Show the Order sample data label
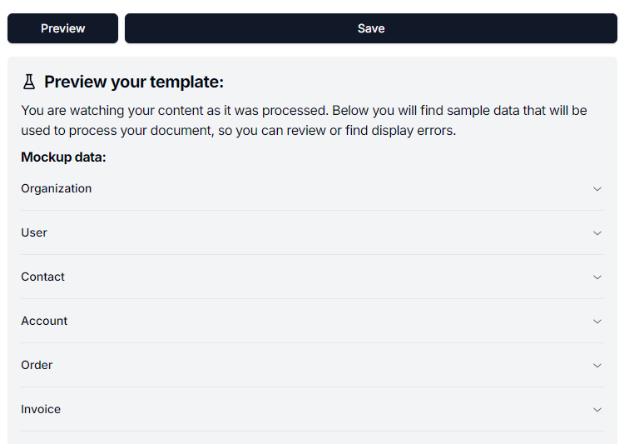 [x=37, y=365]
